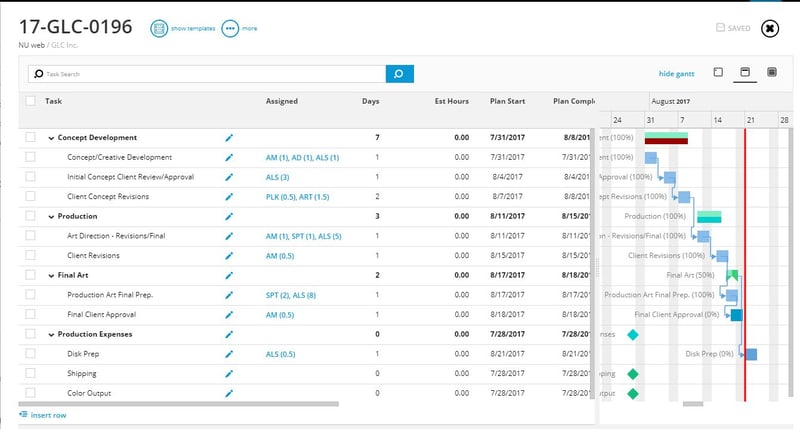Screen dimensions: 800x429
Task: Click inside the Task Search field
Action: pos(207,74)
